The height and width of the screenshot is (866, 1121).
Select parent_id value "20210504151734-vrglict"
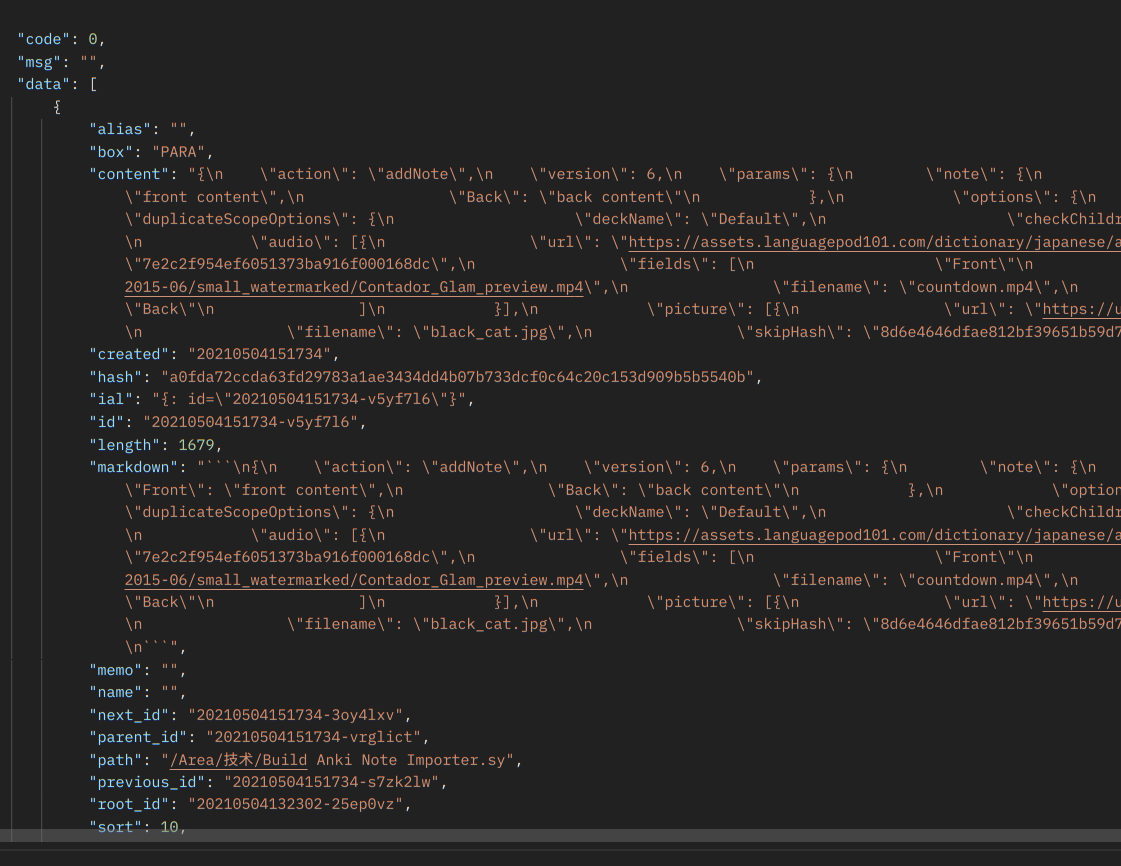pos(313,738)
